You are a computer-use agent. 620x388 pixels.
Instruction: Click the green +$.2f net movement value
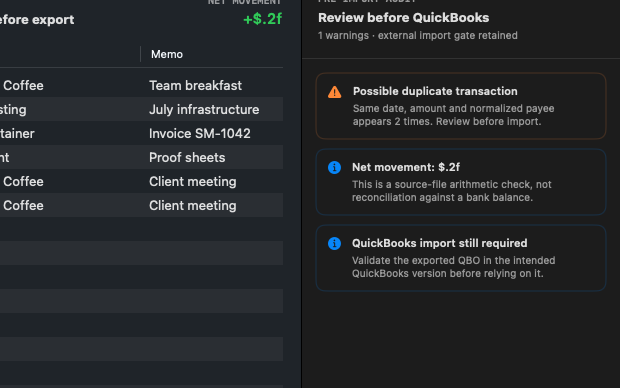(262, 19)
